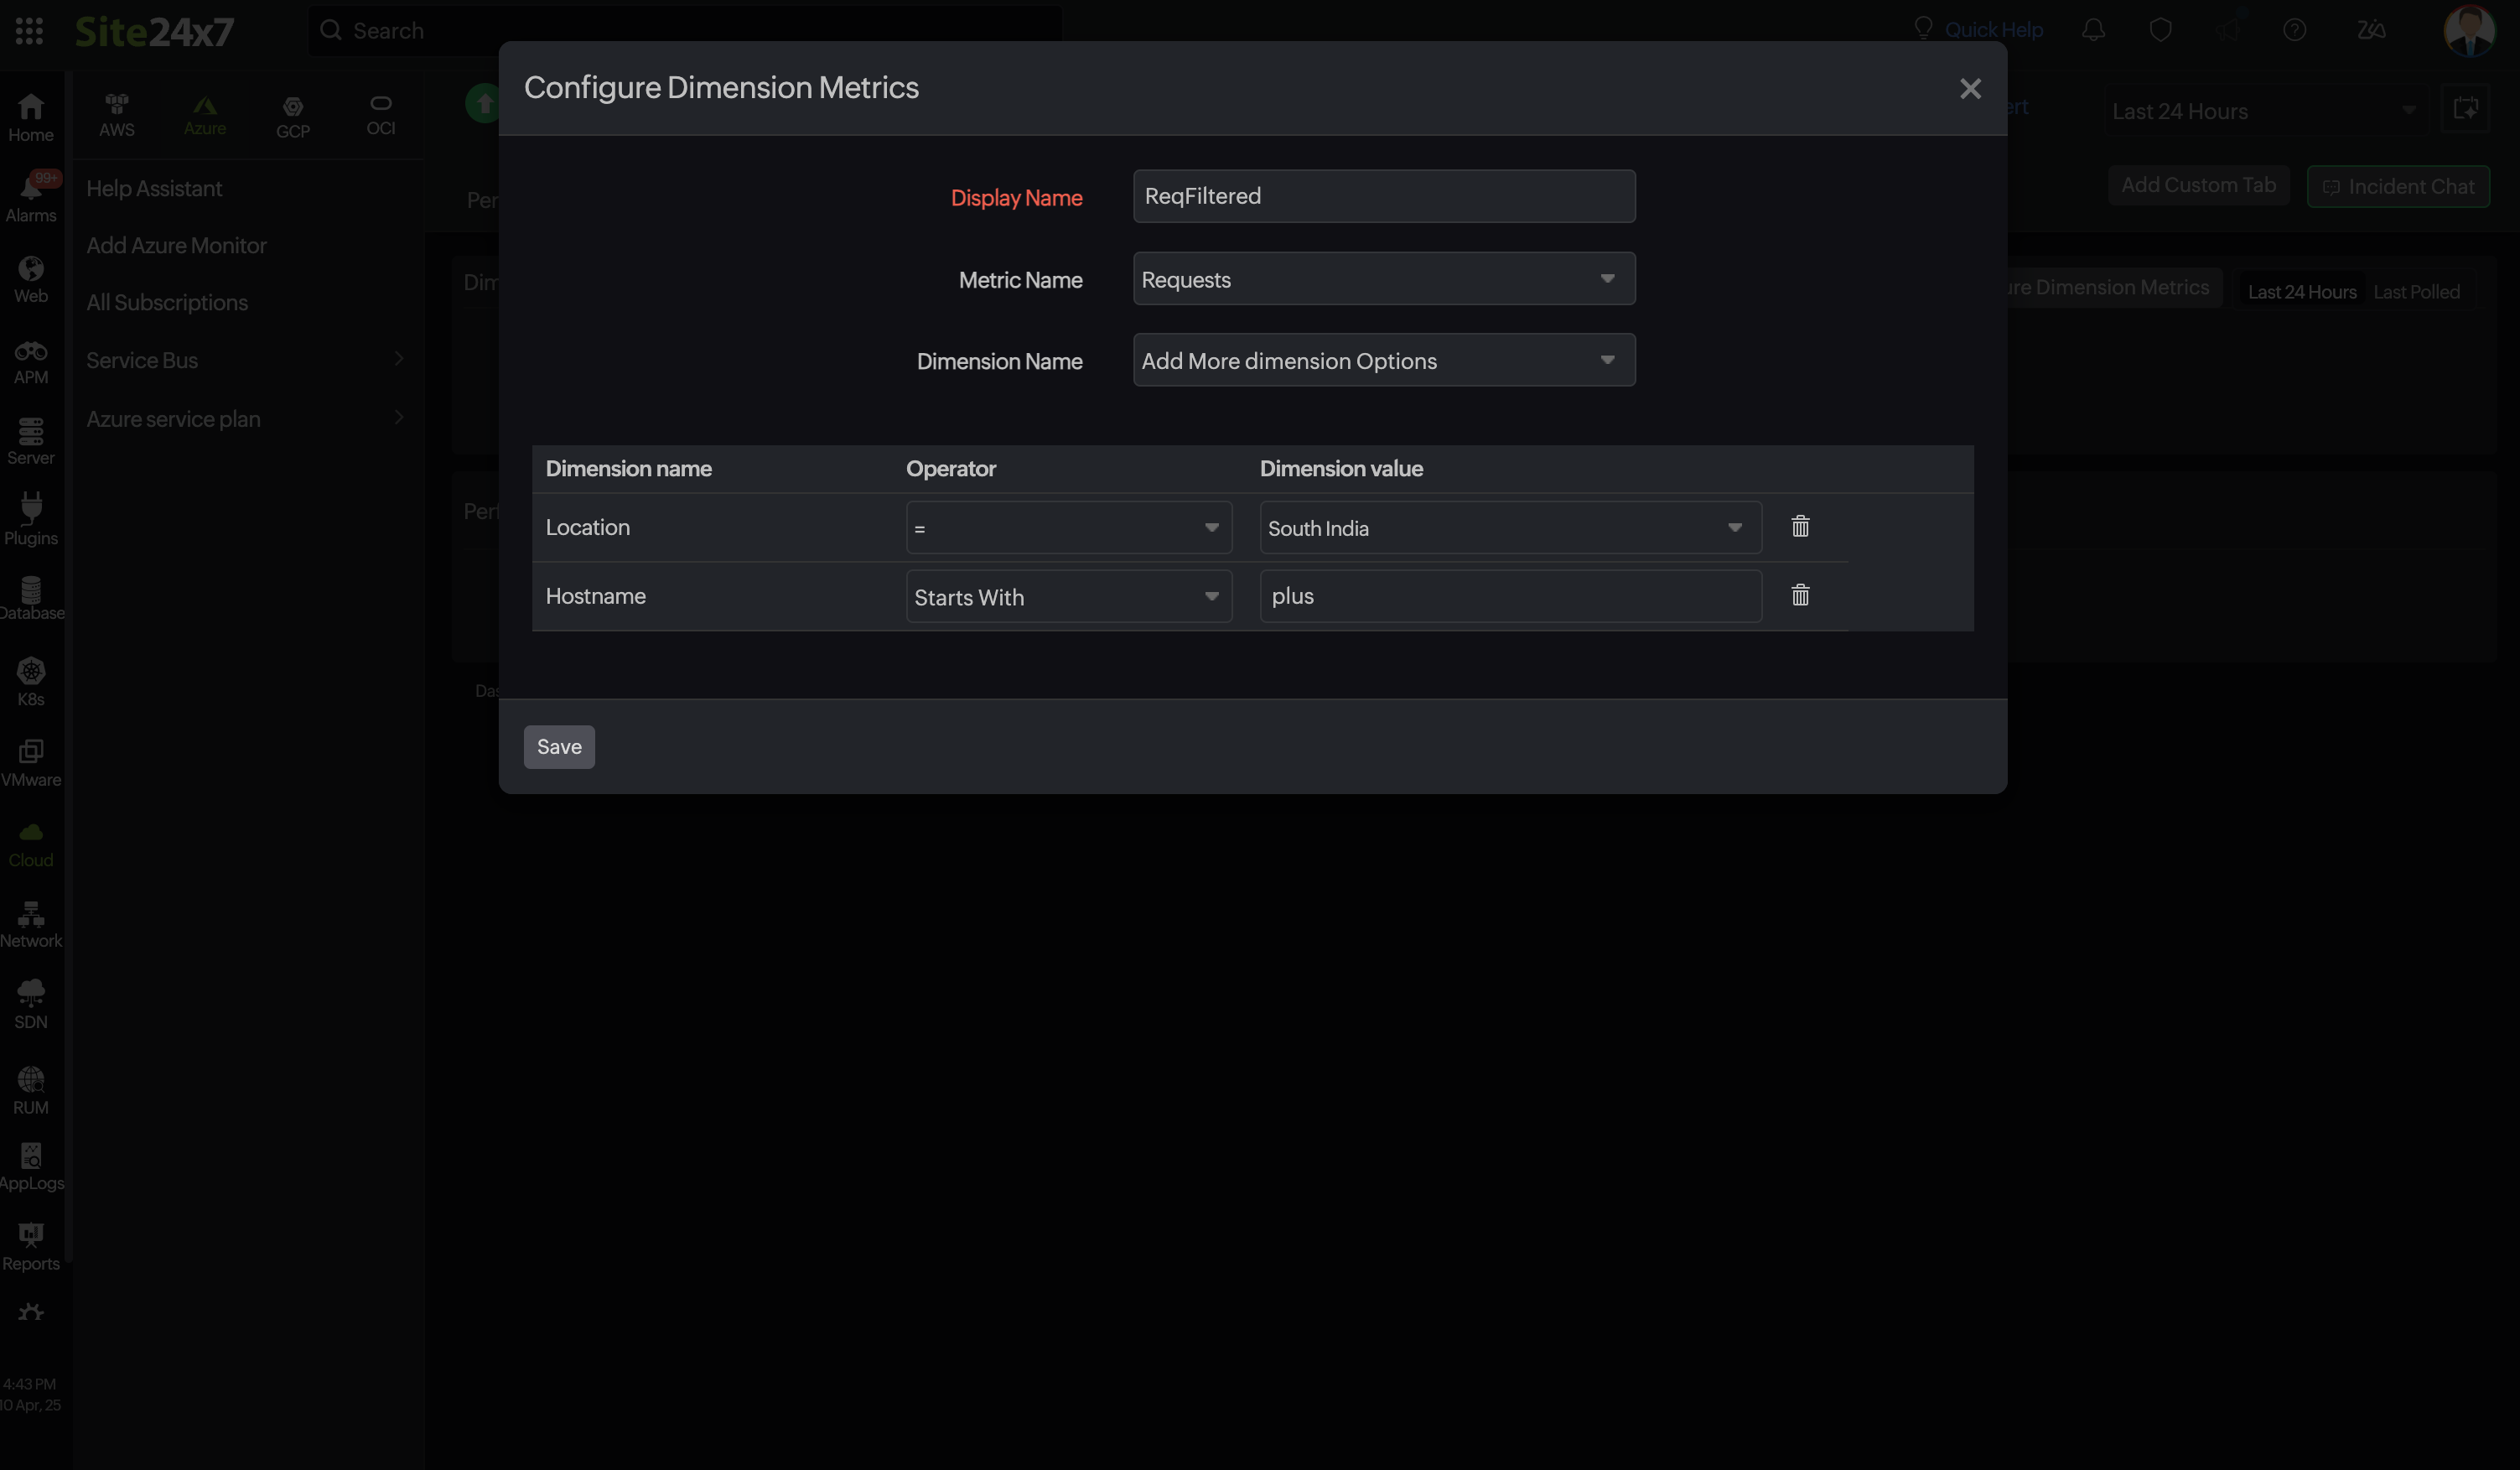Select the APM sidebar icon
The width and height of the screenshot is (2520, 1470).
coord(31,360)
